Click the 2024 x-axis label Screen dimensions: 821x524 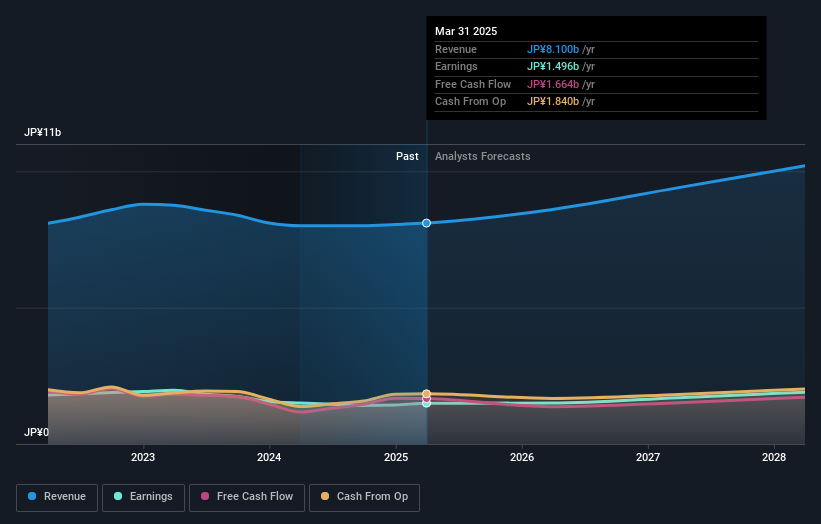point(269,458)
